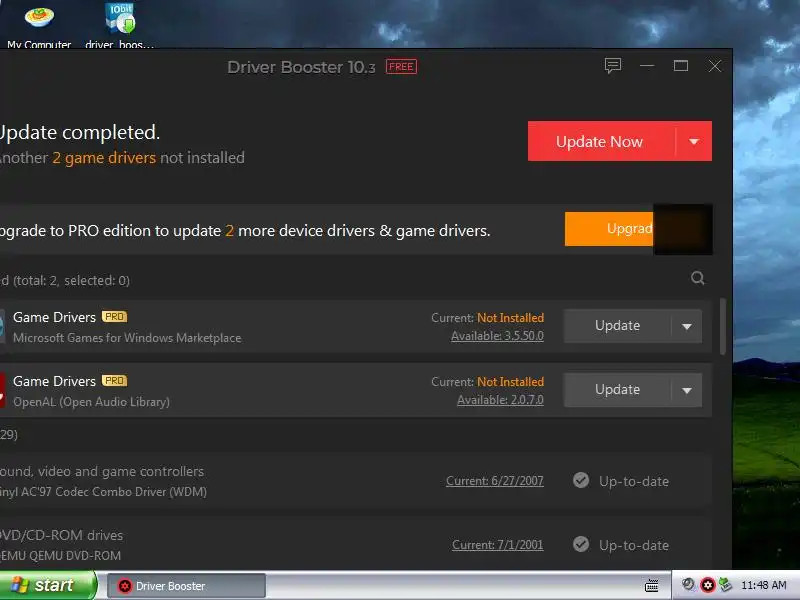
Task: Click the 'Update completed.' heading
Action: click(80, 133)
